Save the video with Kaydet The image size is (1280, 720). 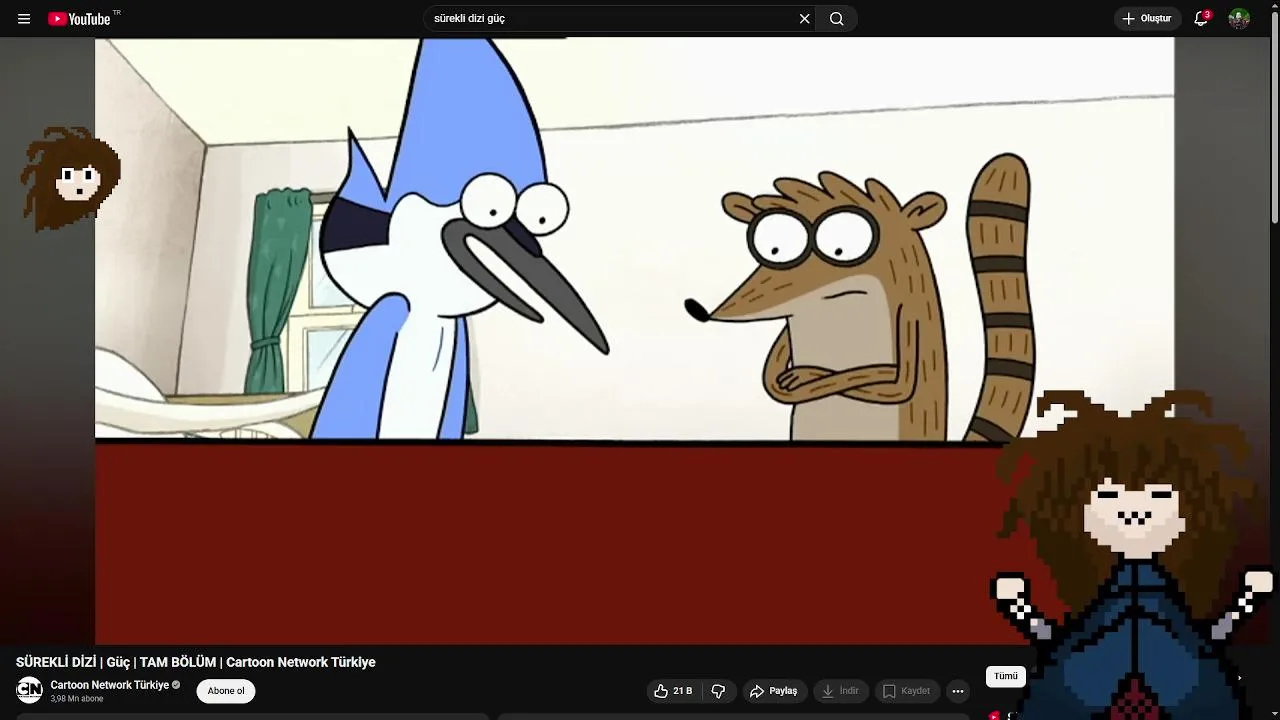coord(907,691)
